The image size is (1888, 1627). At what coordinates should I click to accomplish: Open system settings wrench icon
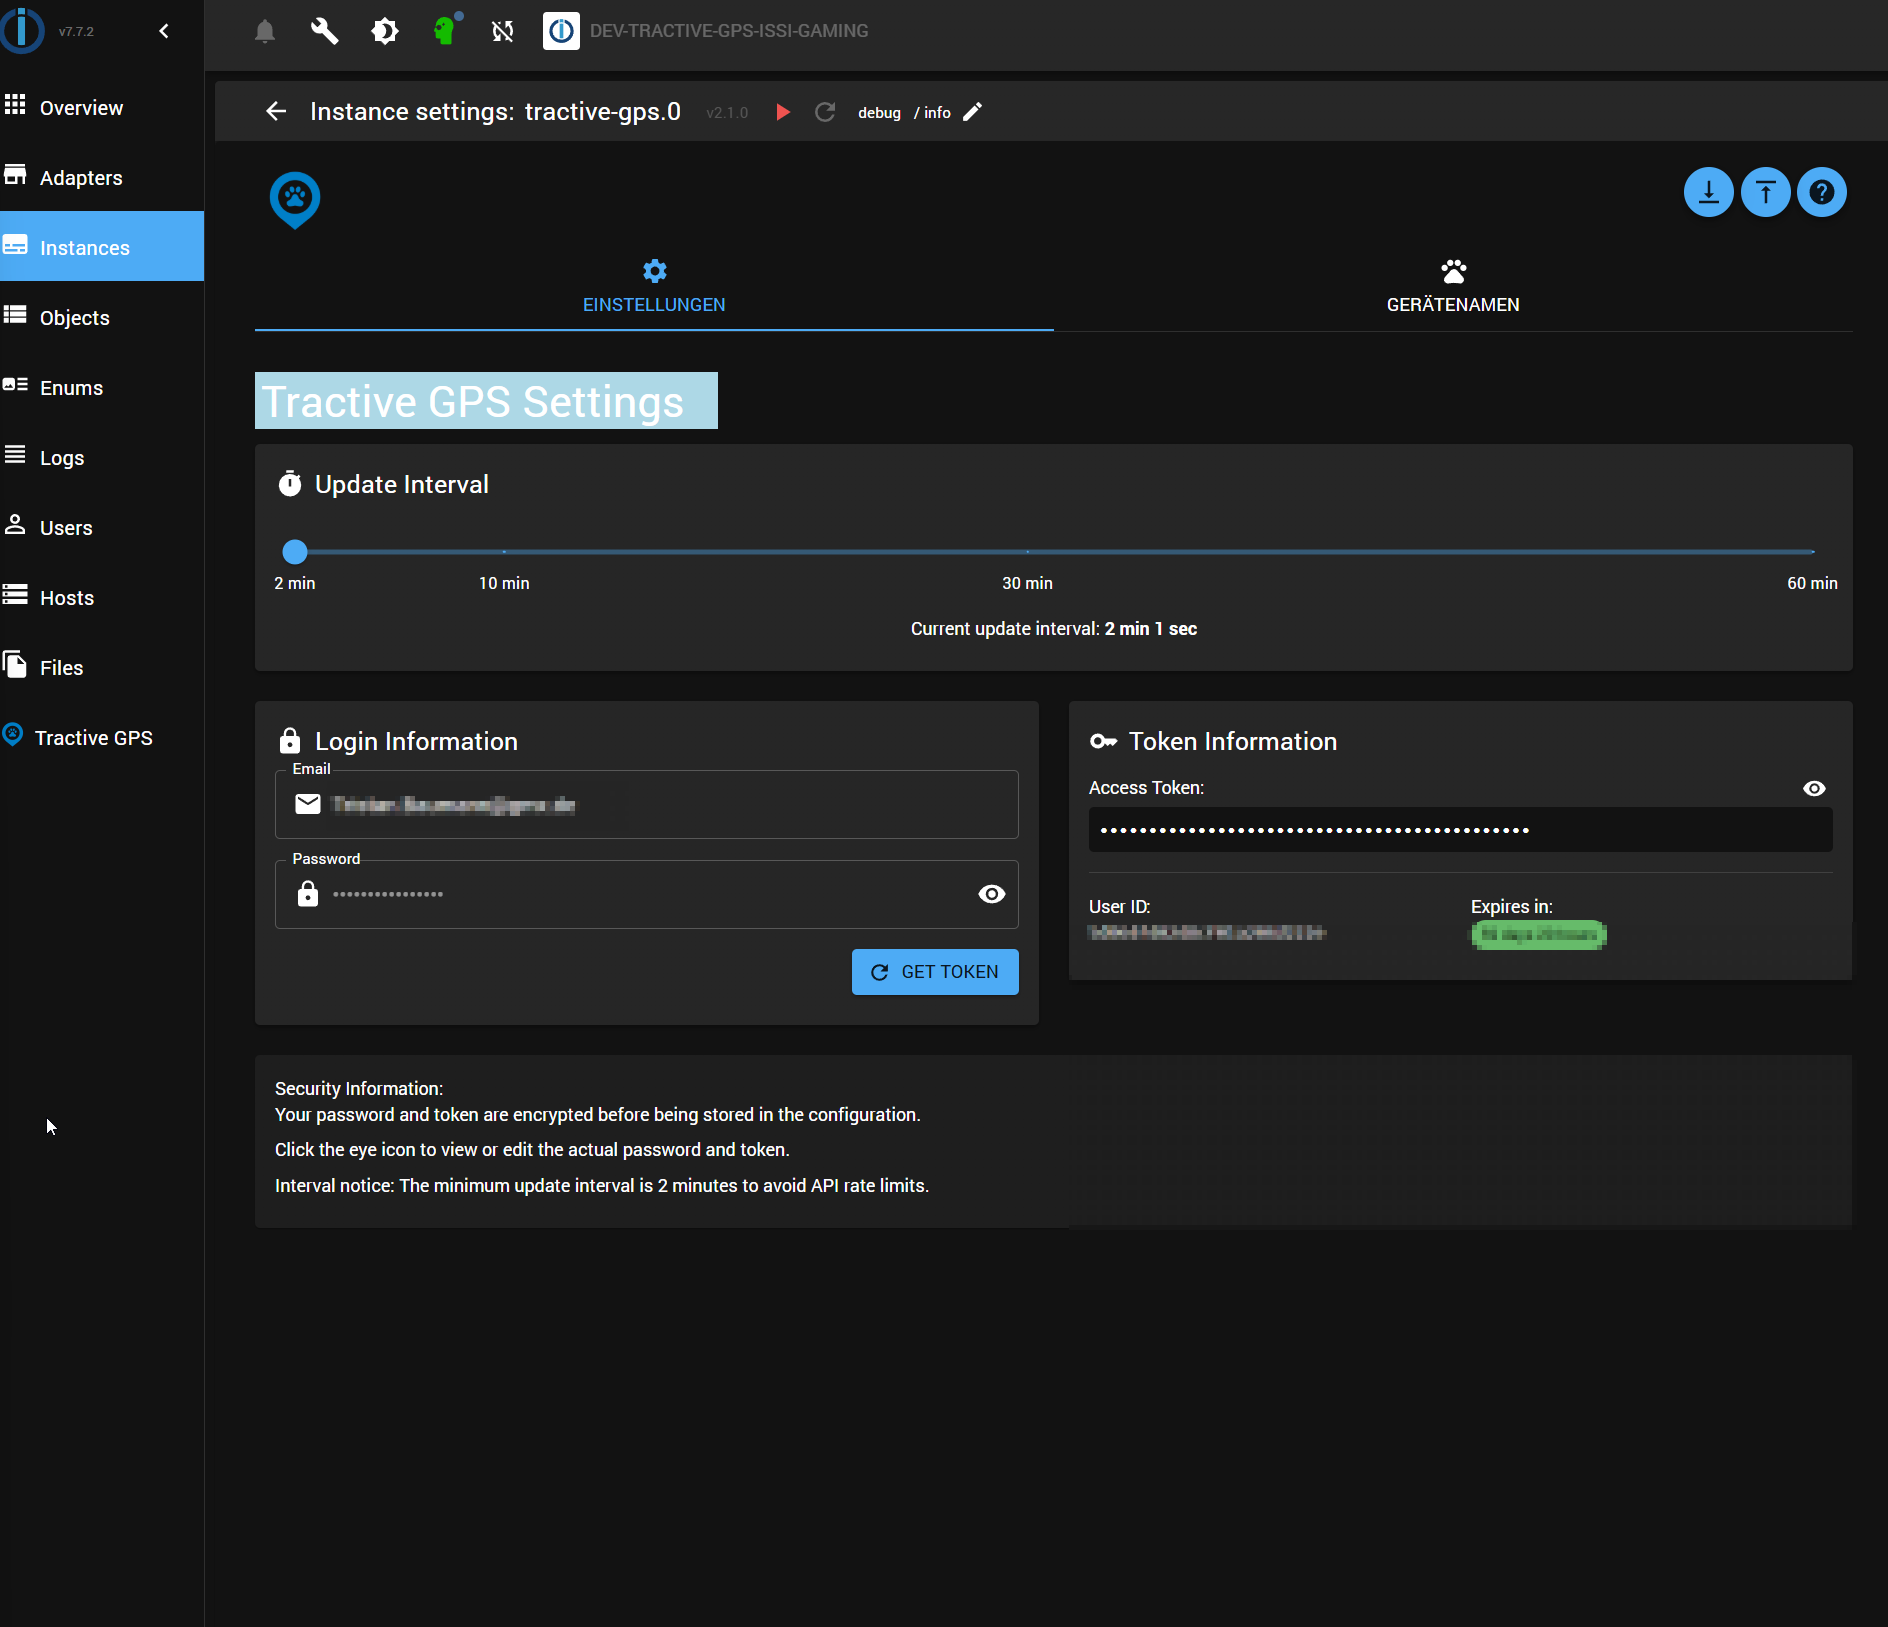[x=324, y=31]
